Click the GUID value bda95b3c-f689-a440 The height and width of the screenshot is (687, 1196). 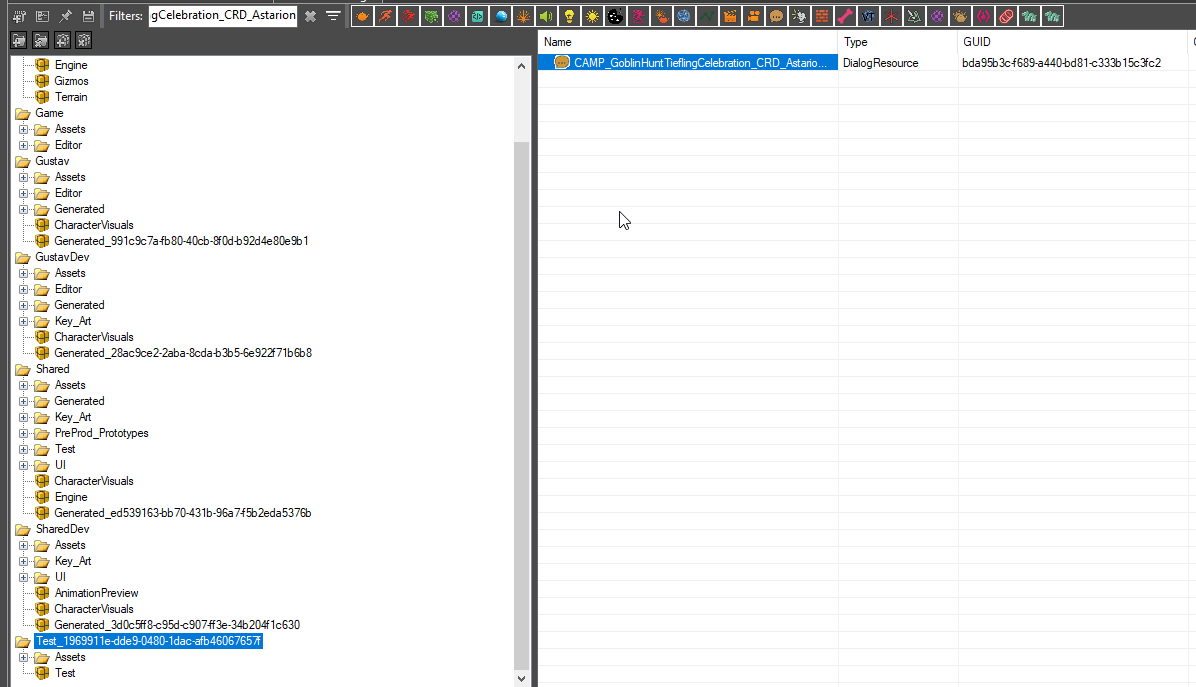pyautogui.click(x=1062, y=63)
